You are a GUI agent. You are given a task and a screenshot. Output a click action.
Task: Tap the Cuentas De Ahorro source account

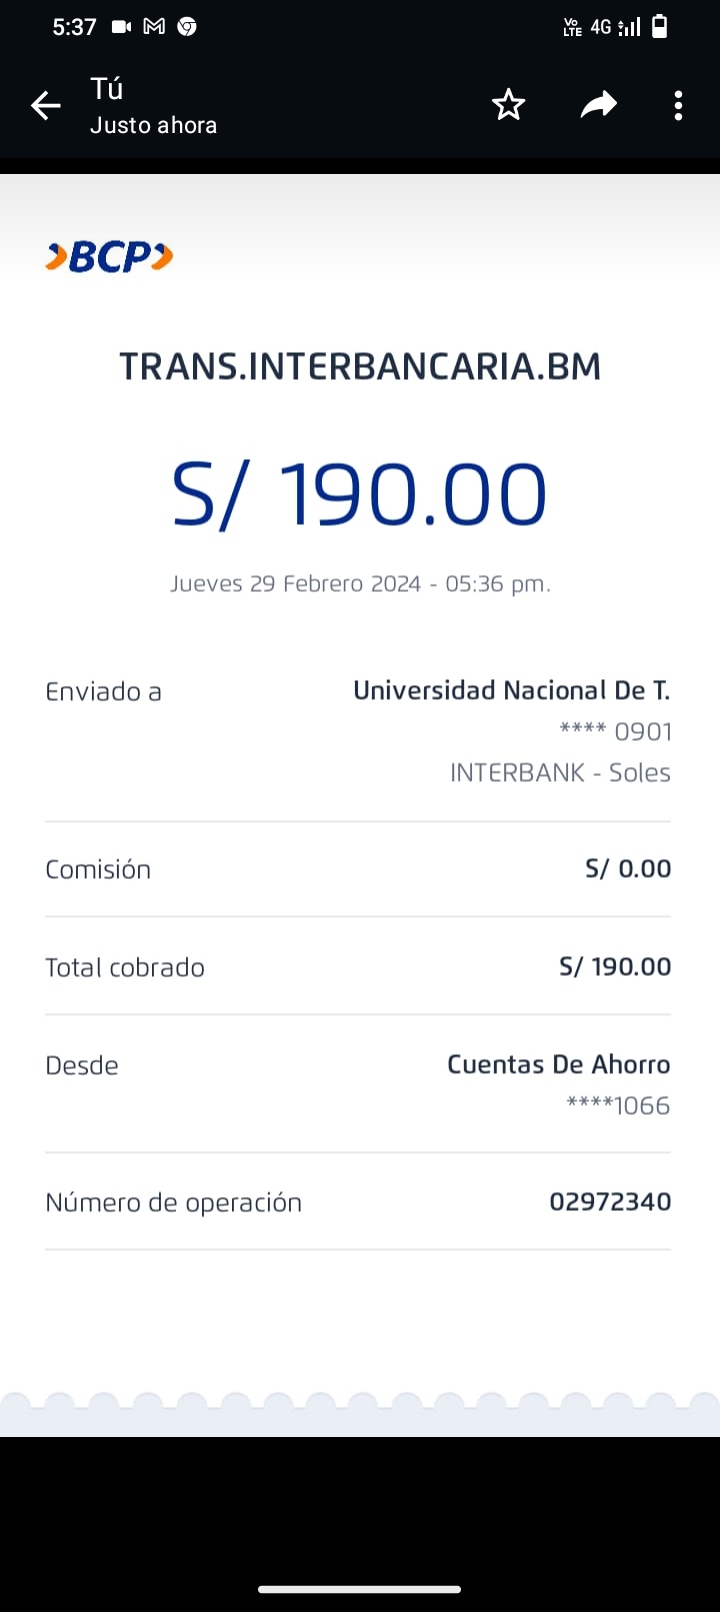click(x=558, y=1064)
